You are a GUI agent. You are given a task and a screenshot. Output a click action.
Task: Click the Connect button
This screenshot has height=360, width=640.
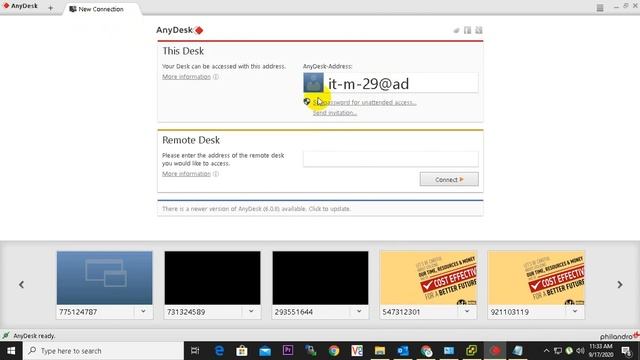tap(449, 179)
